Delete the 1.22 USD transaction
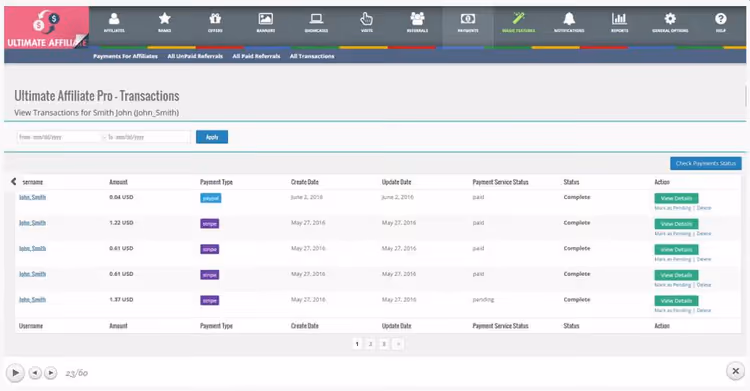Viewport: 750px width, 391px height. 704,234
